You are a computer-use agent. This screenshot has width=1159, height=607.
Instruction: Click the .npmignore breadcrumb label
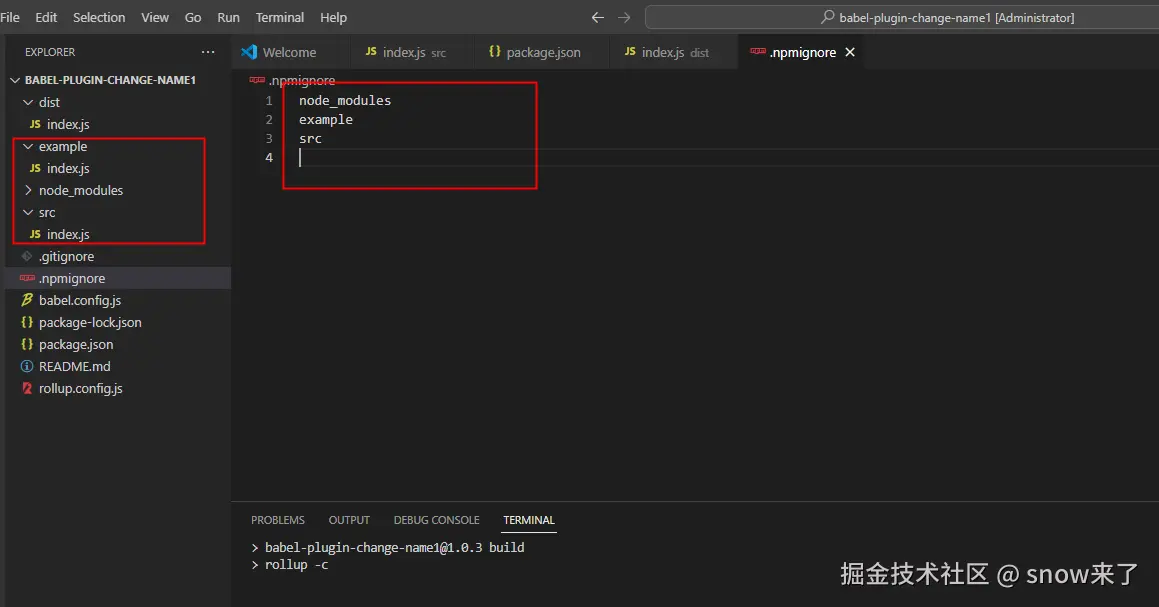tap(302, 80)
